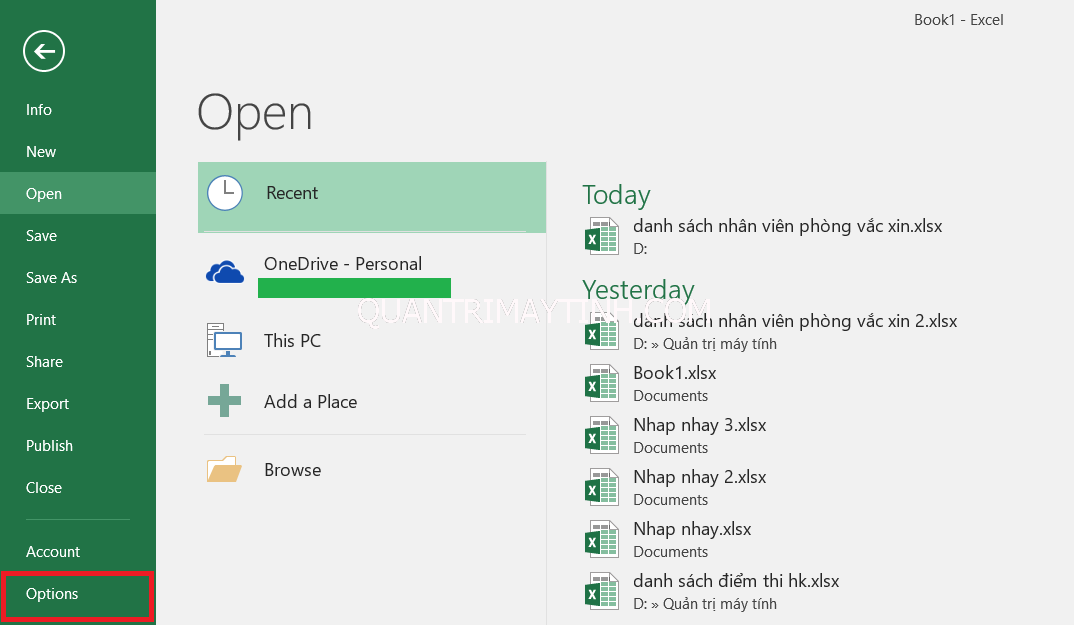The image size is (1074, 625).
Task: Click the Excel icon beside Book1.xlsx
Action: click(602, 383)
